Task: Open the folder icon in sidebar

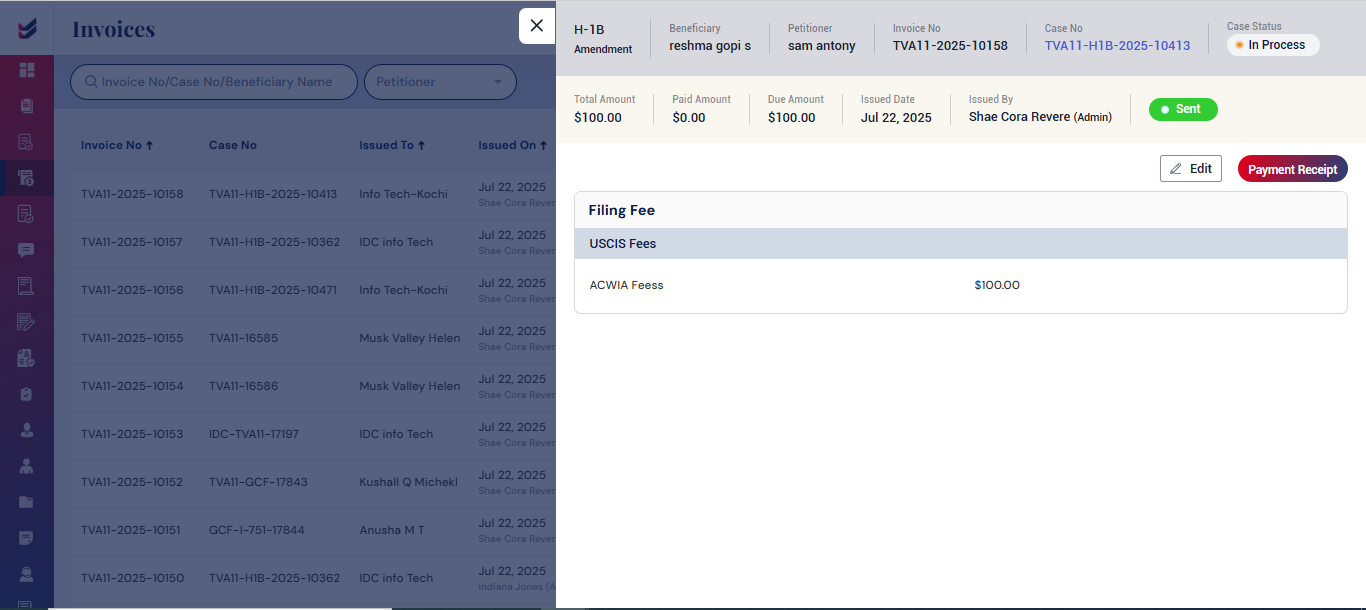Action: (27, 502)
